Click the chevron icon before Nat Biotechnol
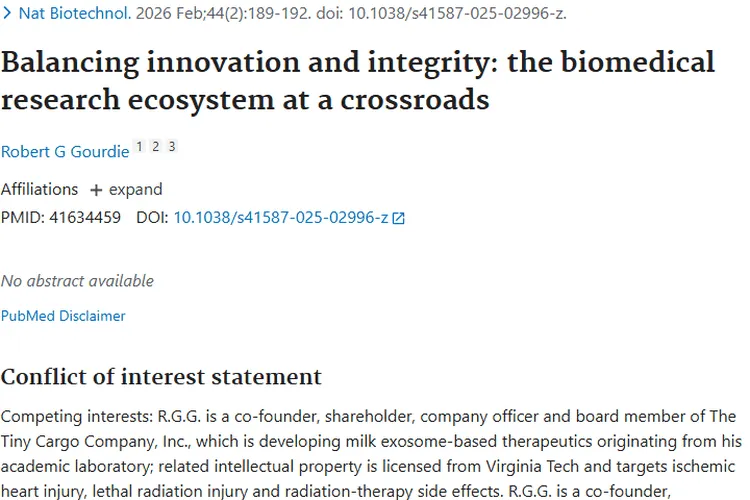The width and height of the screenshot is (750, 500). point(8,14)
